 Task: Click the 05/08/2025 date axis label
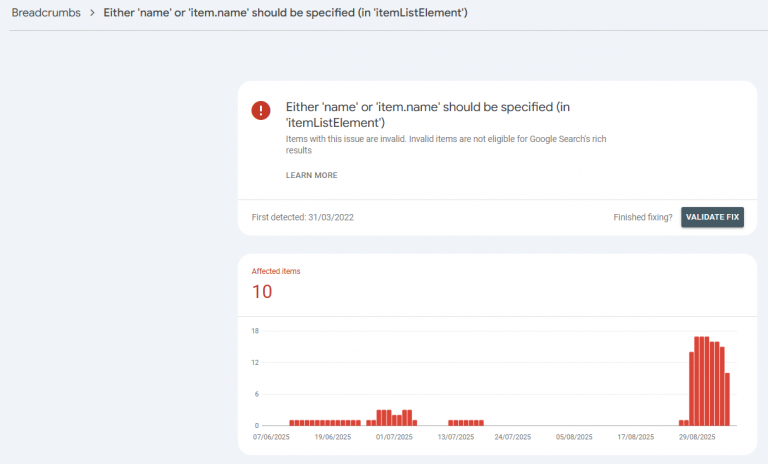(574, 437)
